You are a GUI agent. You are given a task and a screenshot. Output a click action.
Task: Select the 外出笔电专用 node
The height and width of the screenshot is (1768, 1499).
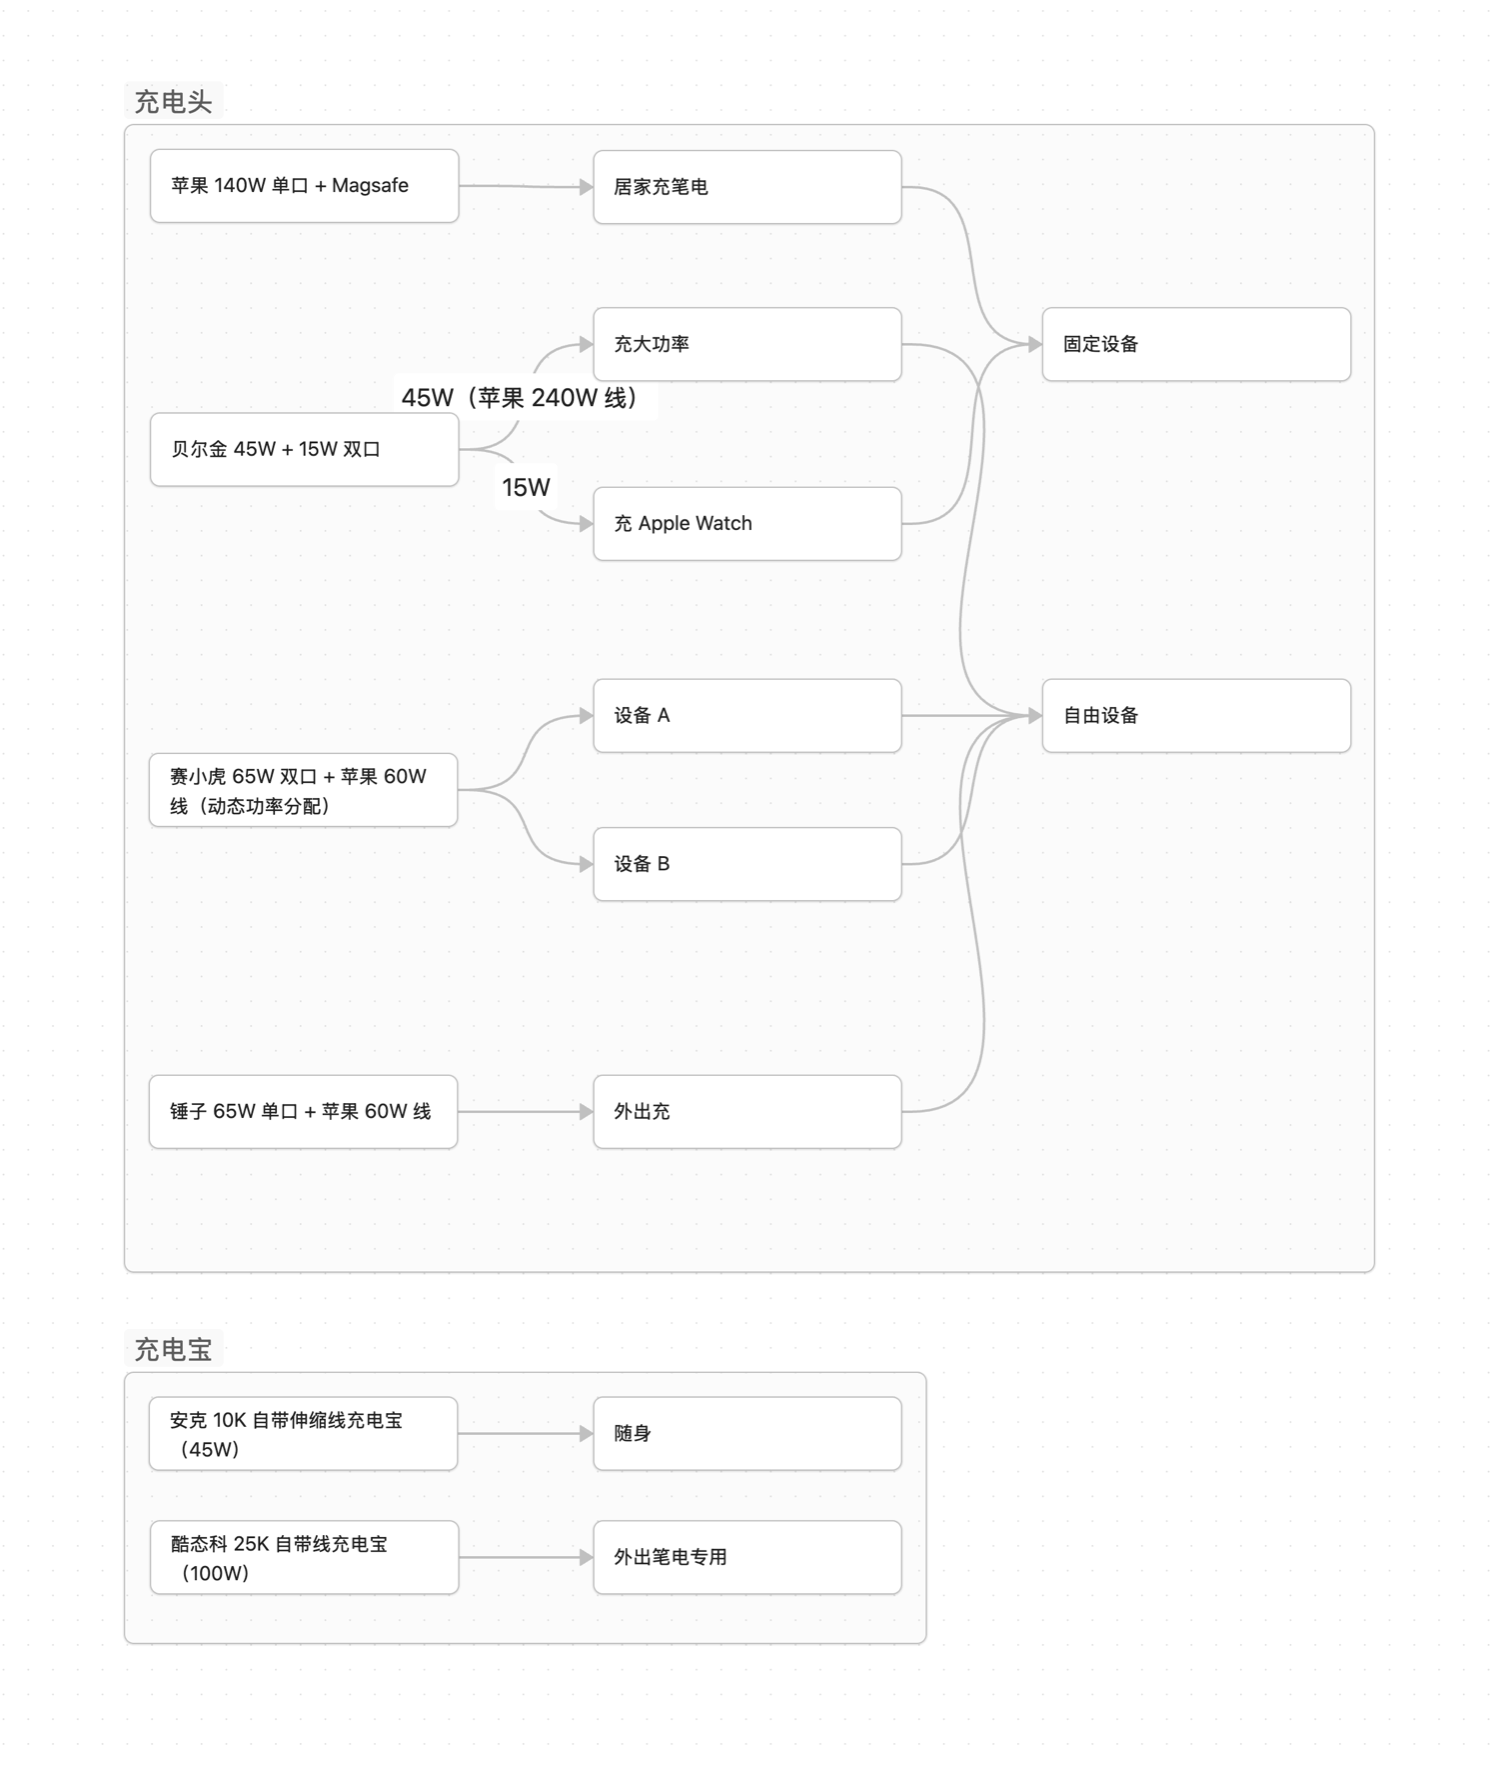point(747,1558)
